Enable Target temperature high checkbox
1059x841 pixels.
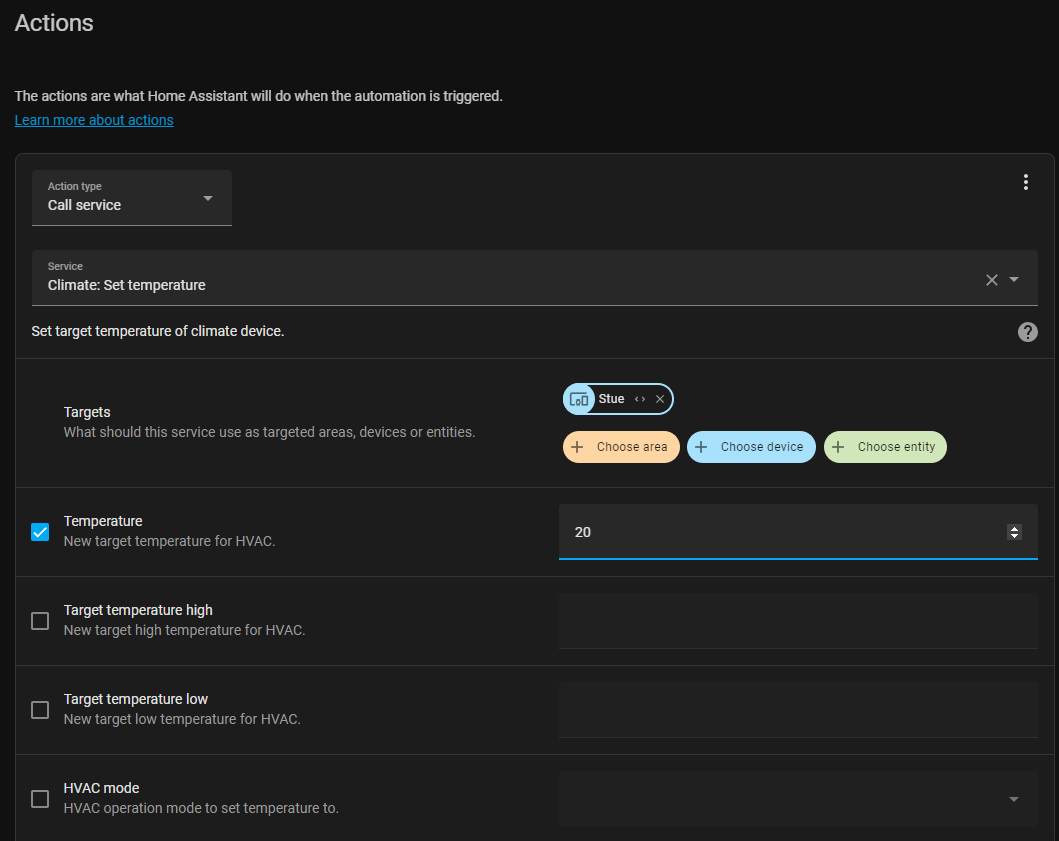(40, 621)
